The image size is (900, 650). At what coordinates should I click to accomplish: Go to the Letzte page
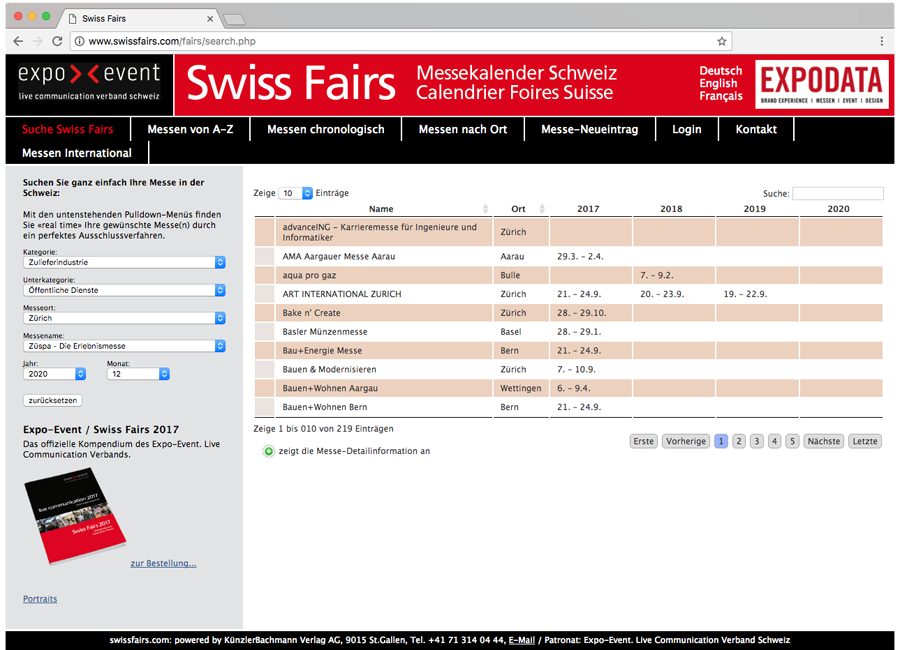pyautogui.click(x=865, y=441)
